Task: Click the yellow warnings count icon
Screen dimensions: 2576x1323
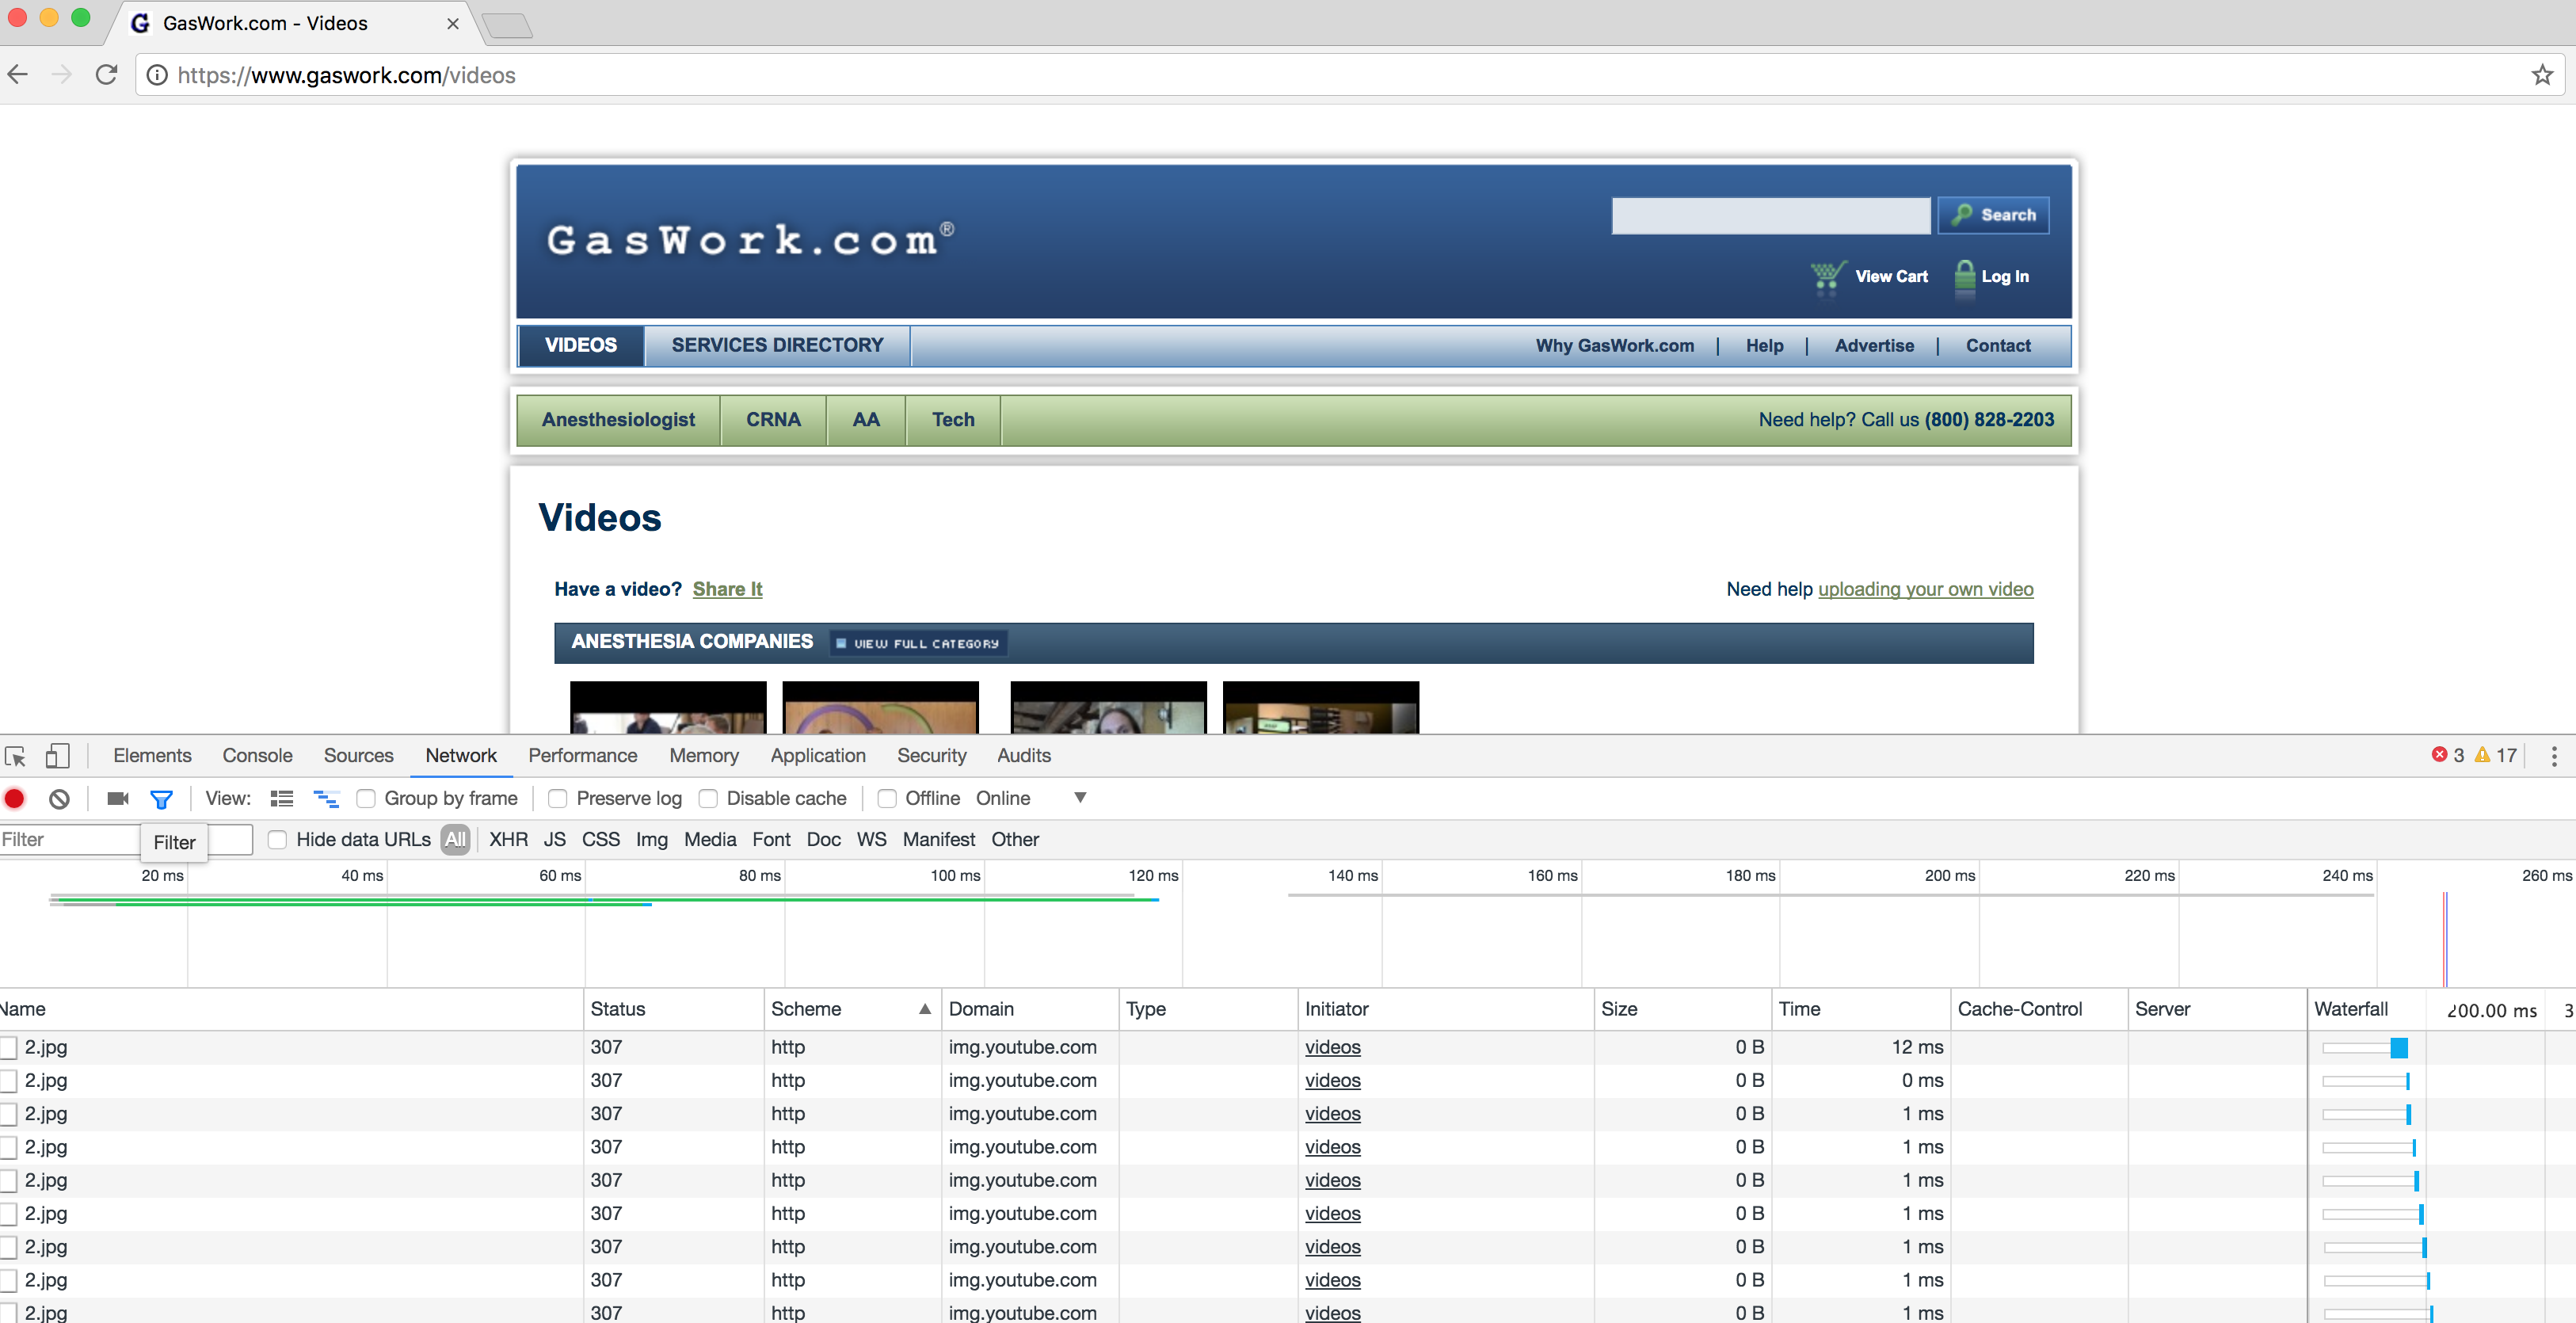Action: [x=2482, y=755]
